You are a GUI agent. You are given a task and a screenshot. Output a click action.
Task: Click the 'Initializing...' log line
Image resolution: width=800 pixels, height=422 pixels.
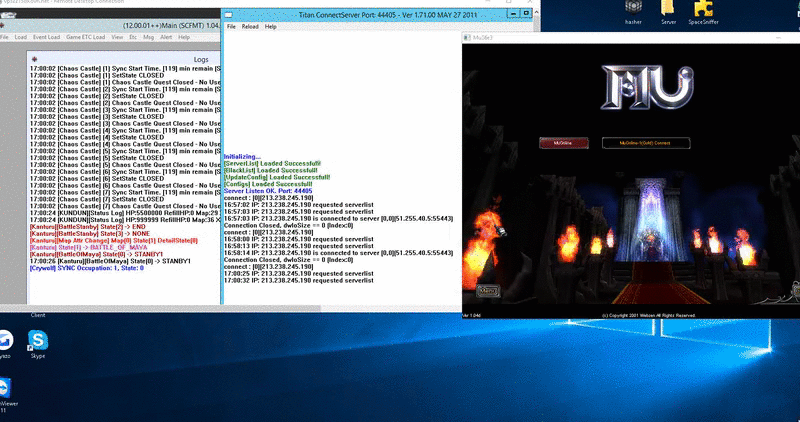pos(242,157)
